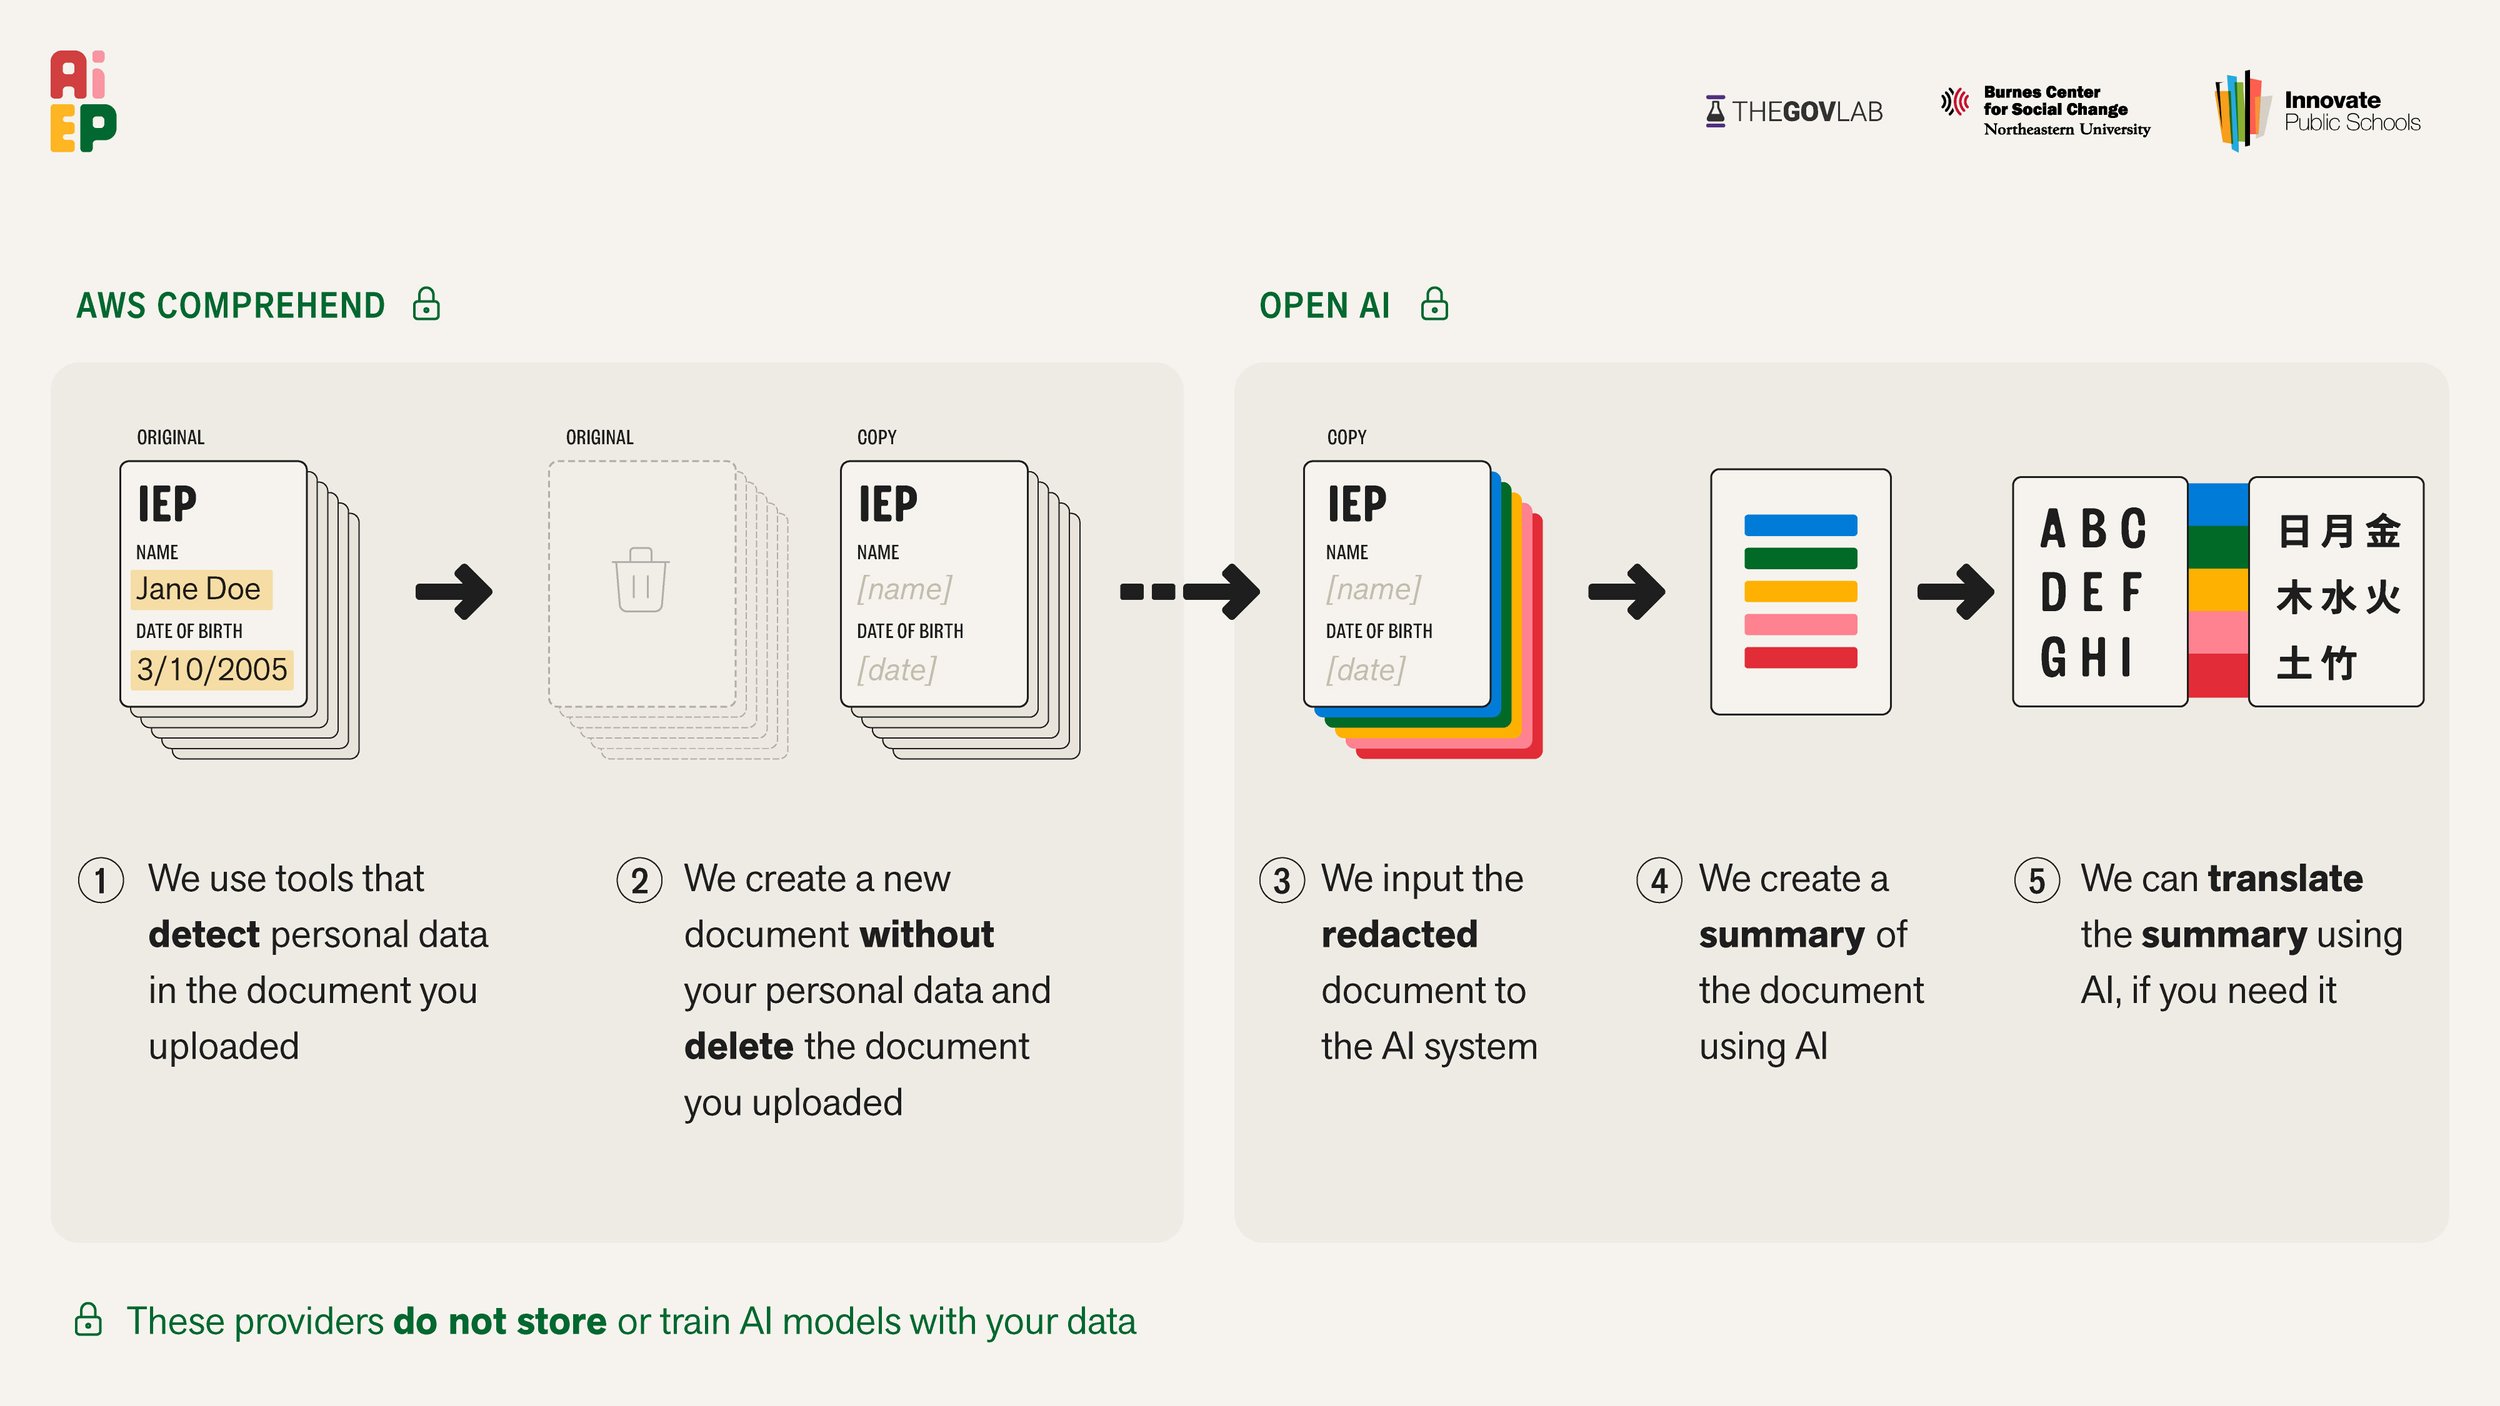The width and height of the screenshot is (2500, 1406).
Task: Click the Chinese characters translation card
Action: point(2335,592)
